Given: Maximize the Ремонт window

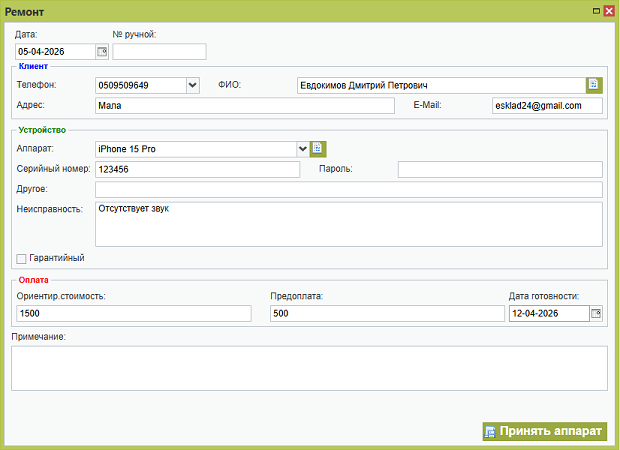Looking at the screenshot, I should click(x=597, y=10).
